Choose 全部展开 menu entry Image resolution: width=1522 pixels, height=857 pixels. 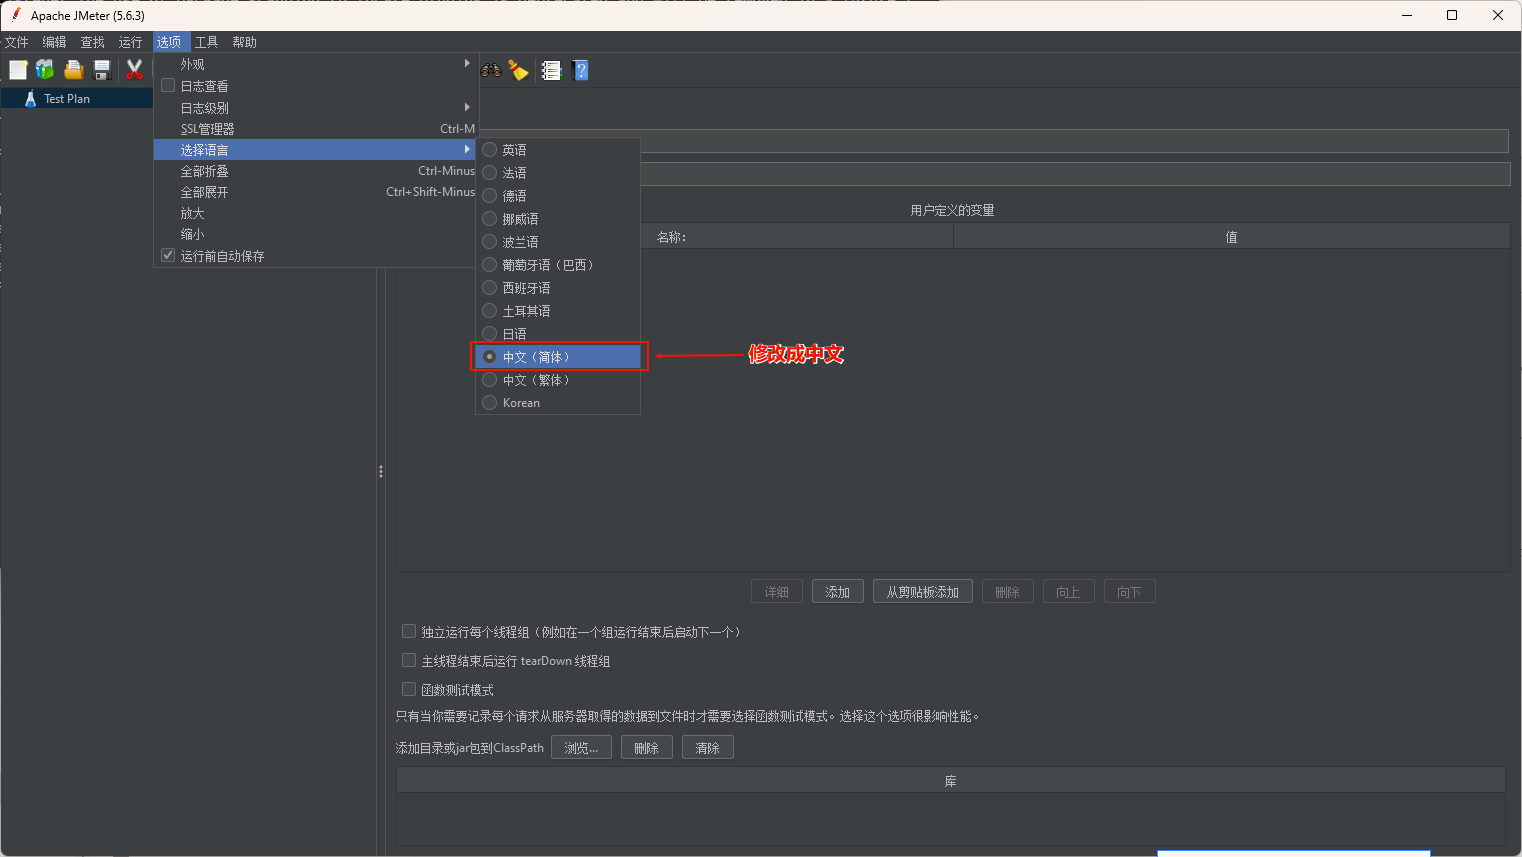point(316,192)
